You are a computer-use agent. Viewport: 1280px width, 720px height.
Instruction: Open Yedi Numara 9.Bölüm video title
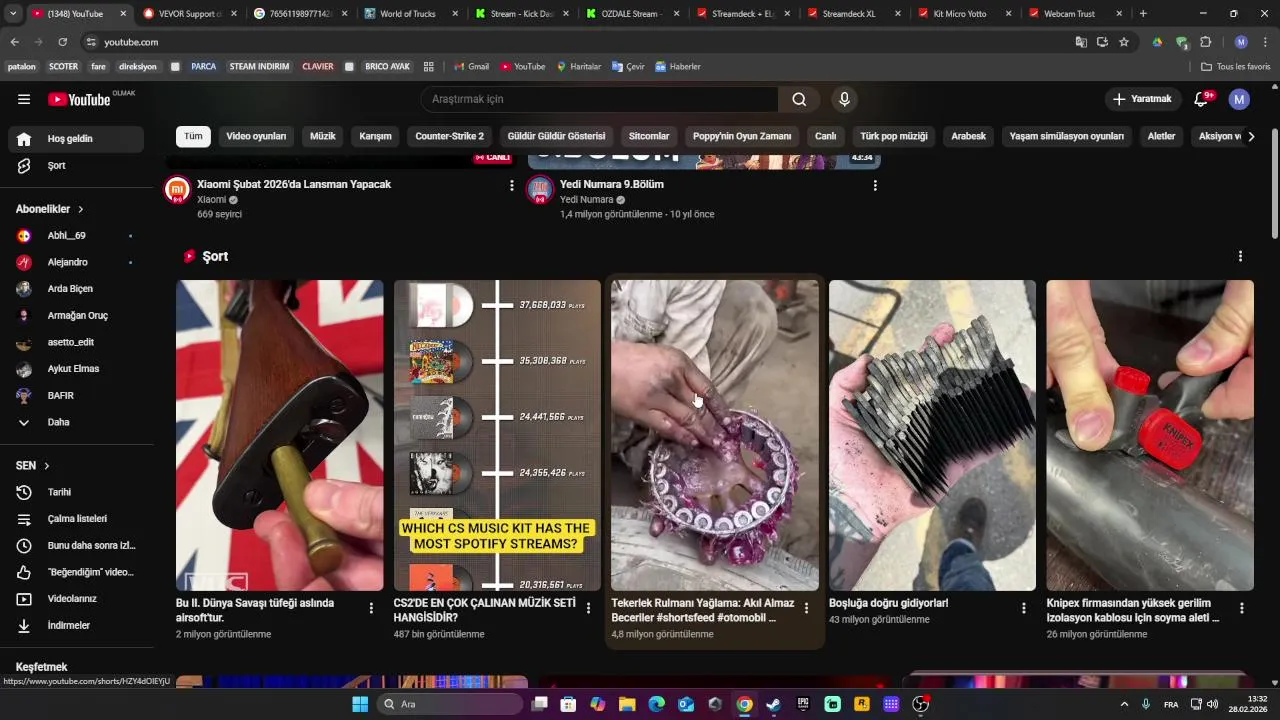tap(612, 184)
